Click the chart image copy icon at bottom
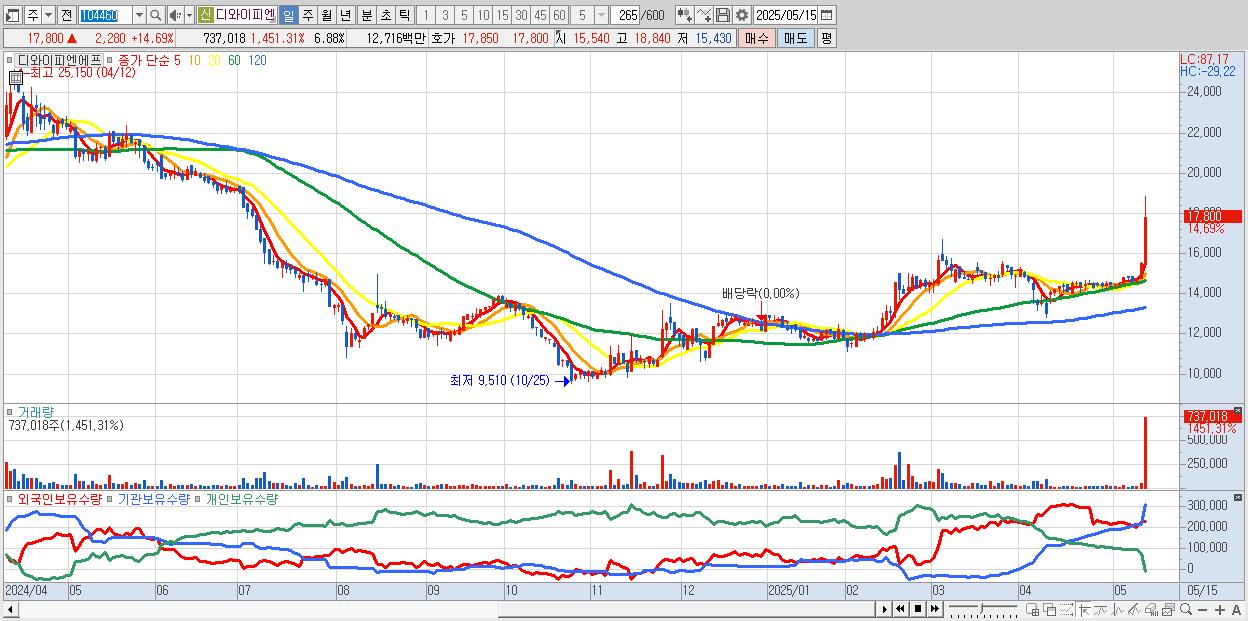Image resolution: width=1248 pixels, height=621 pixels. [1168, 610]
